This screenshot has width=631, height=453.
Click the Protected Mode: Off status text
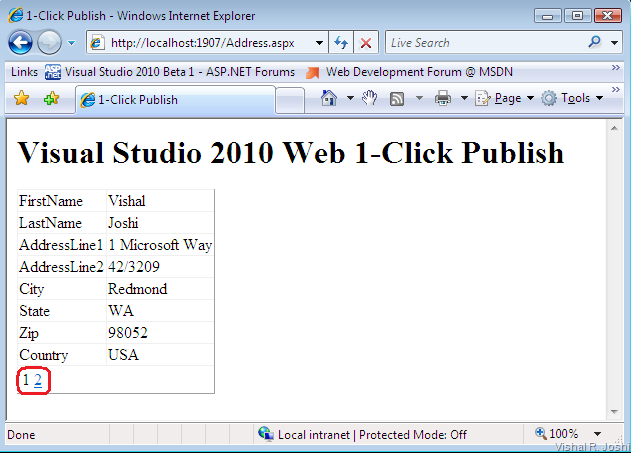tap(412, 435)
